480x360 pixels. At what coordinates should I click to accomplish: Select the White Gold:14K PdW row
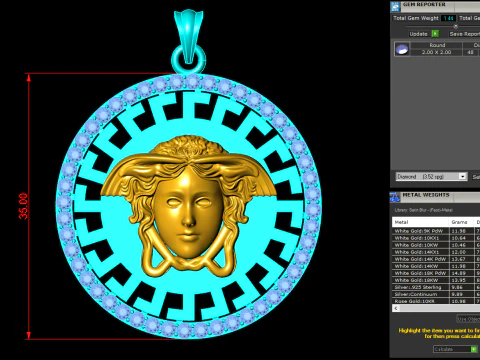[436, 259]
